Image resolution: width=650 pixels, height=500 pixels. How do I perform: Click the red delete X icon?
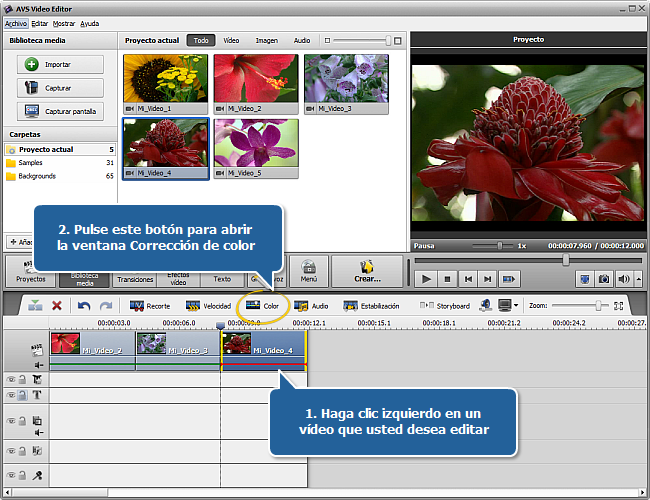pyautogui.click(x=57, y=305)
